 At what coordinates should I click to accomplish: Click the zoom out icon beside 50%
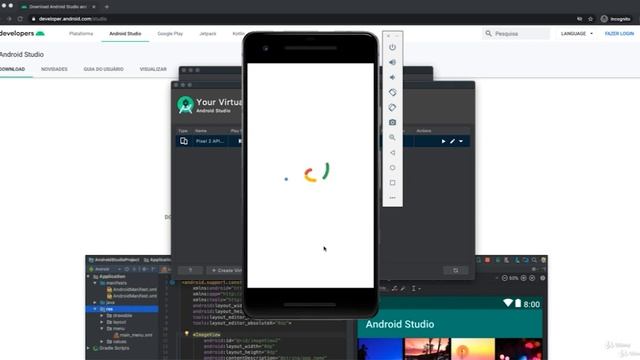pos(504,278)
